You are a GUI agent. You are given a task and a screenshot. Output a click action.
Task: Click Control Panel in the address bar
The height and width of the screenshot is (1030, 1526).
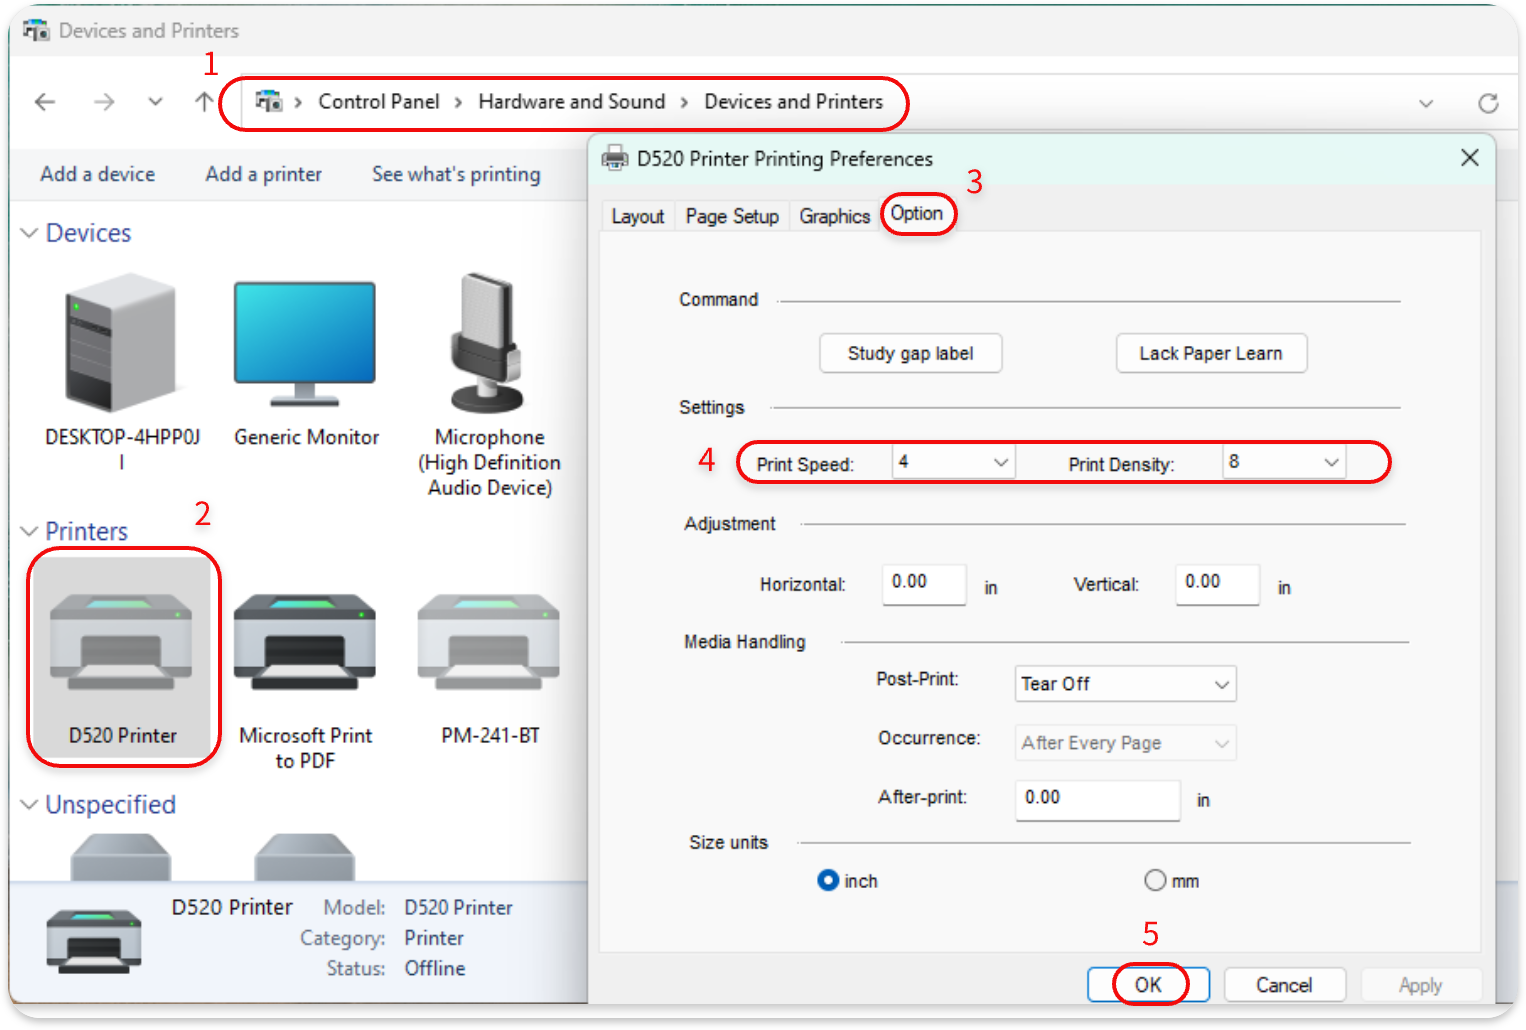tap(379, 101)
